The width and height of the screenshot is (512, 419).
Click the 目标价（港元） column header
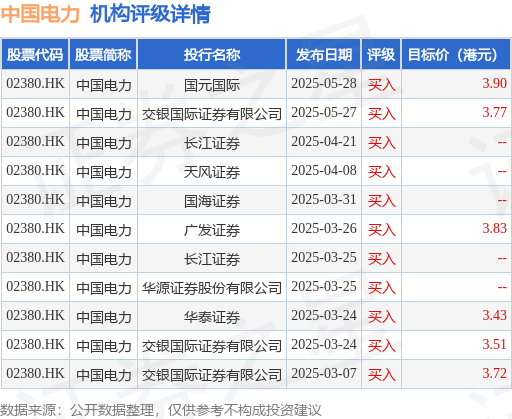pyautogui.click(x=456, y=54)
